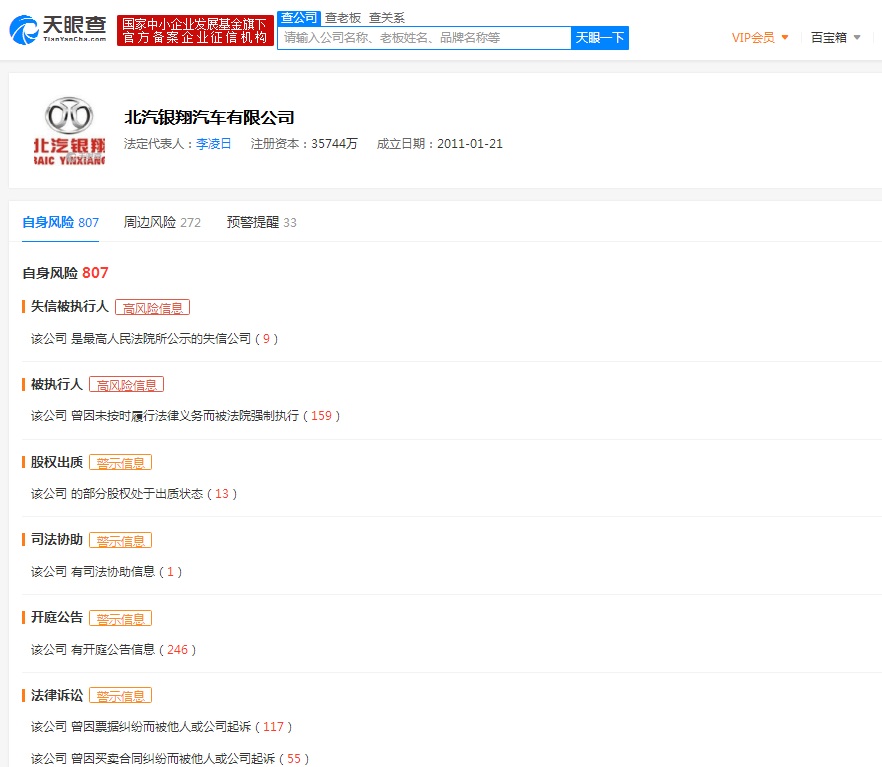Click the 开庭公告 section heading
The image size is (882, 767).
click(56, 617)
